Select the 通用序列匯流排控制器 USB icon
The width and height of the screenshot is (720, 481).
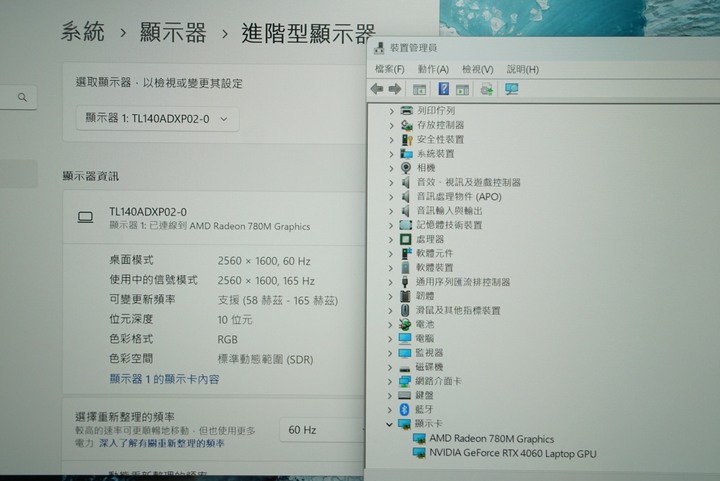pyautogui.click(x=405, y=282)
